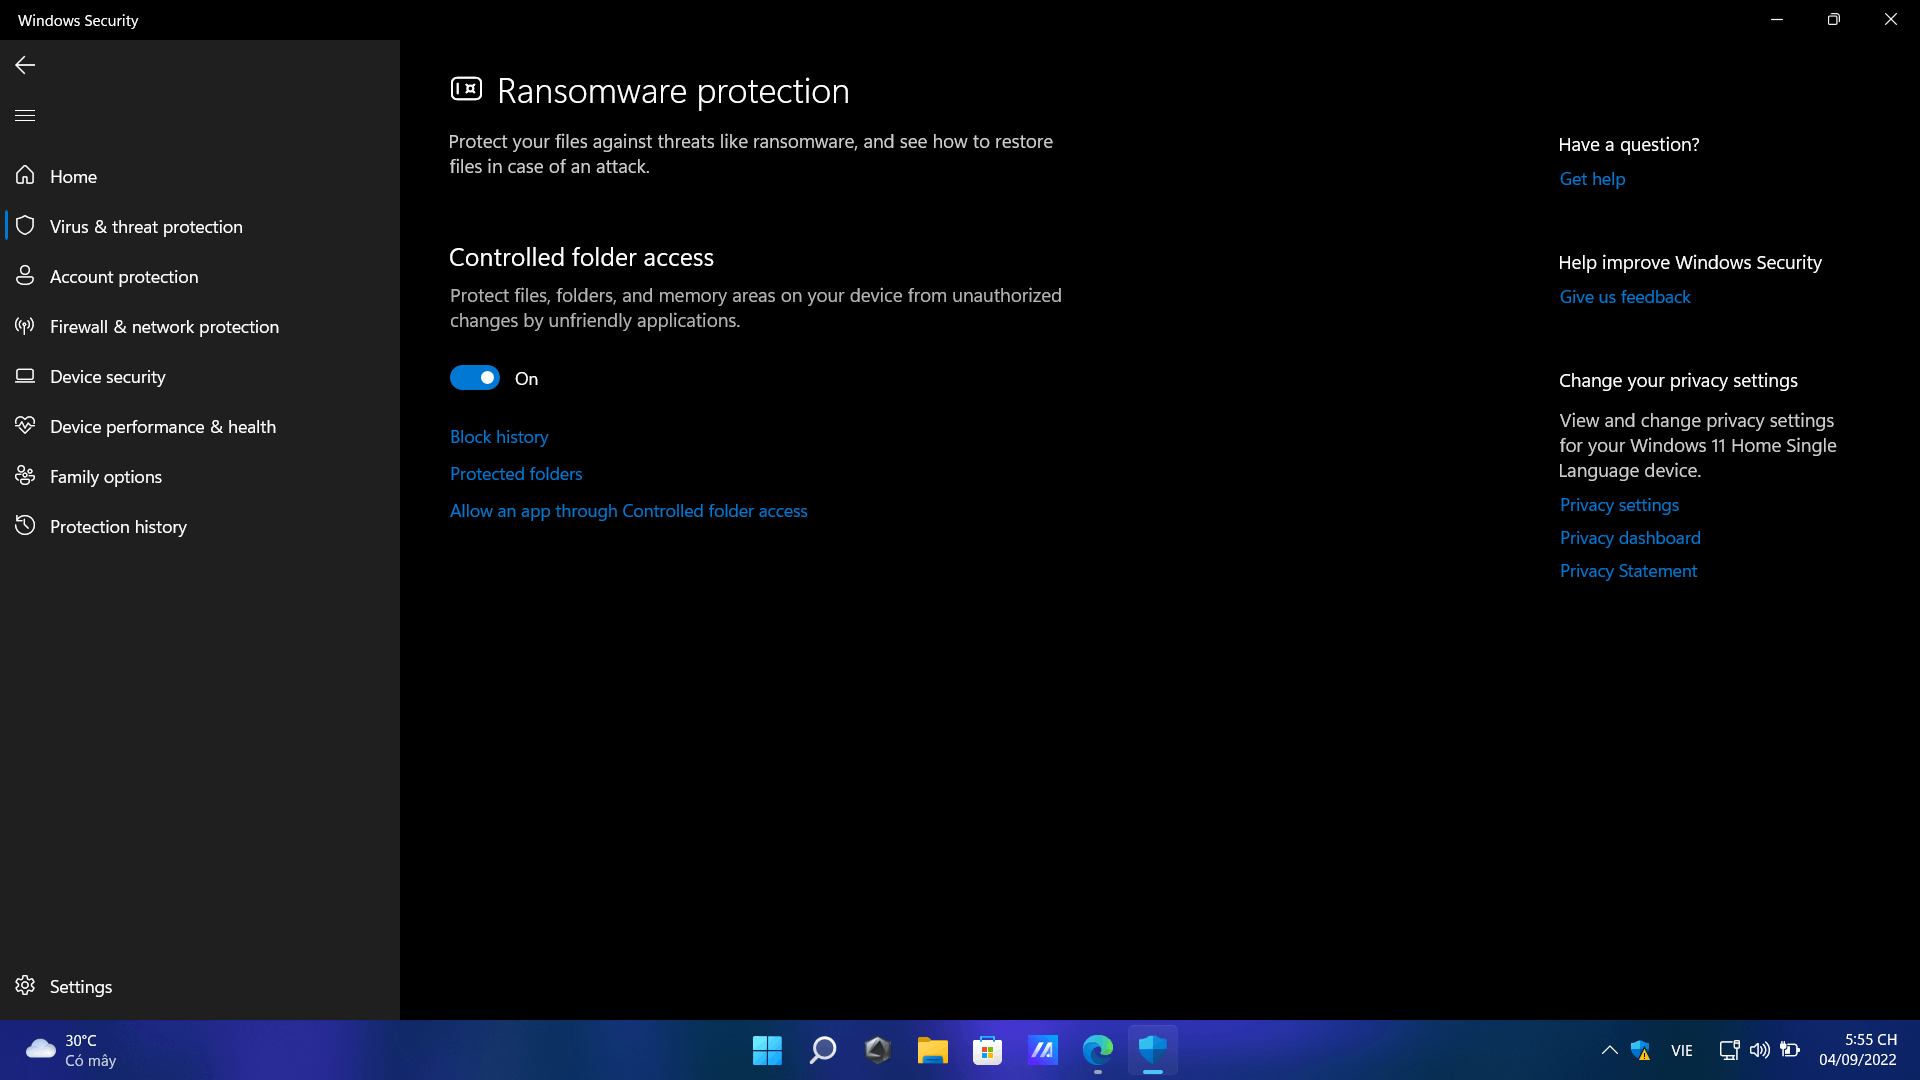Click the Home house icon
The height and width of the screenshot is (1080, 1920).
coord(25,175)
